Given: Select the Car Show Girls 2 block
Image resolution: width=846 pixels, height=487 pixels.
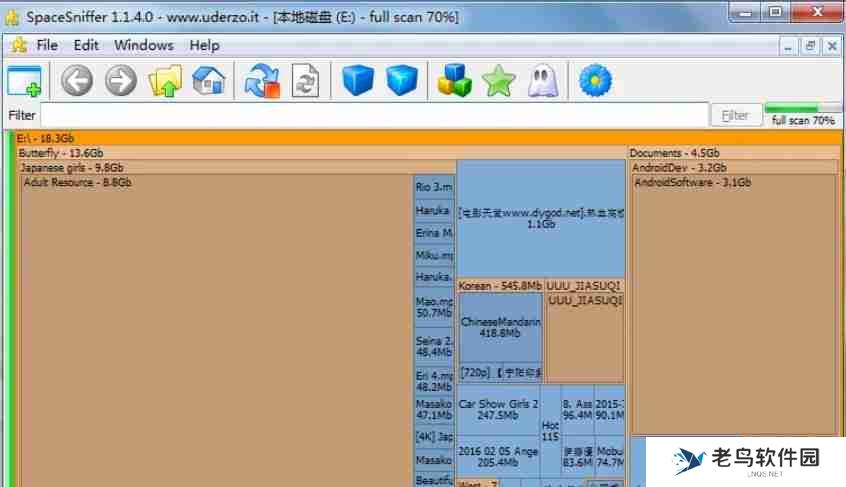Looking at the screenshot, I should click(498, 410).
